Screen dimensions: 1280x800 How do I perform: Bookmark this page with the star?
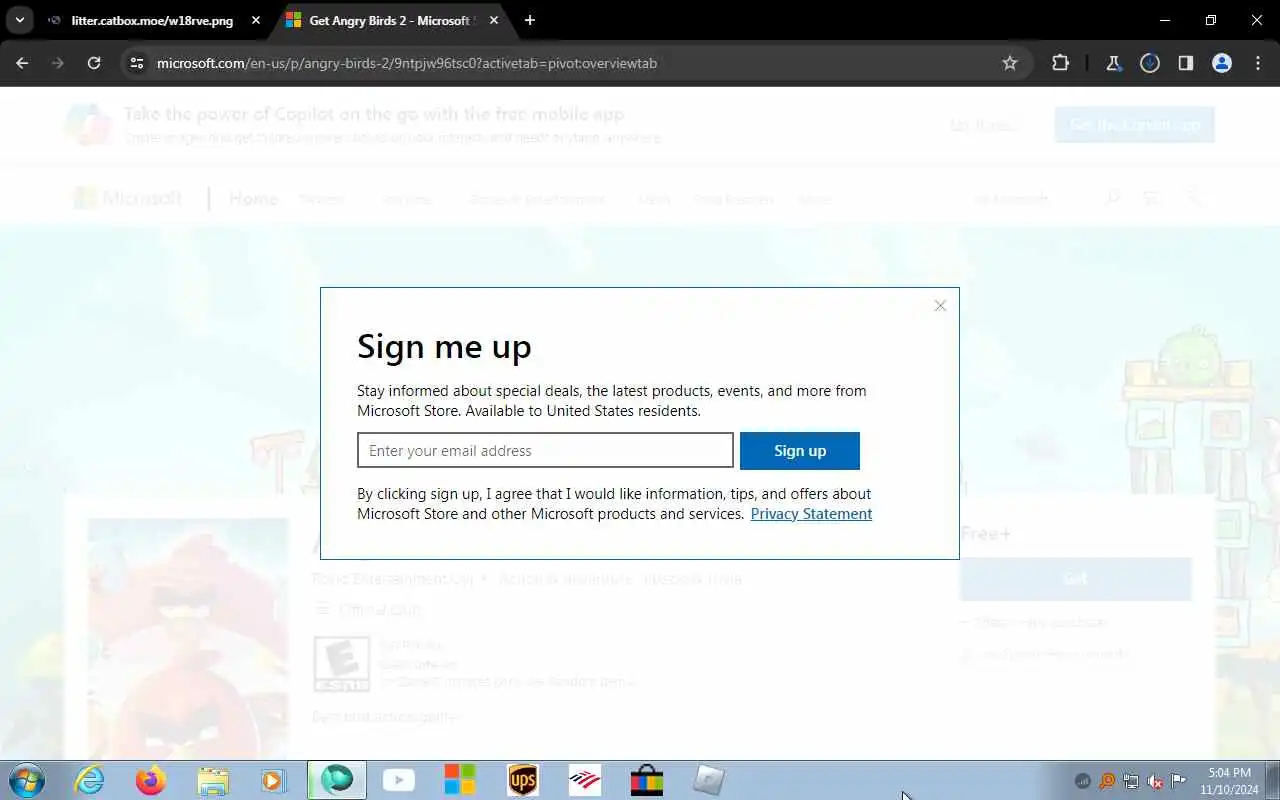[1010, 63]
